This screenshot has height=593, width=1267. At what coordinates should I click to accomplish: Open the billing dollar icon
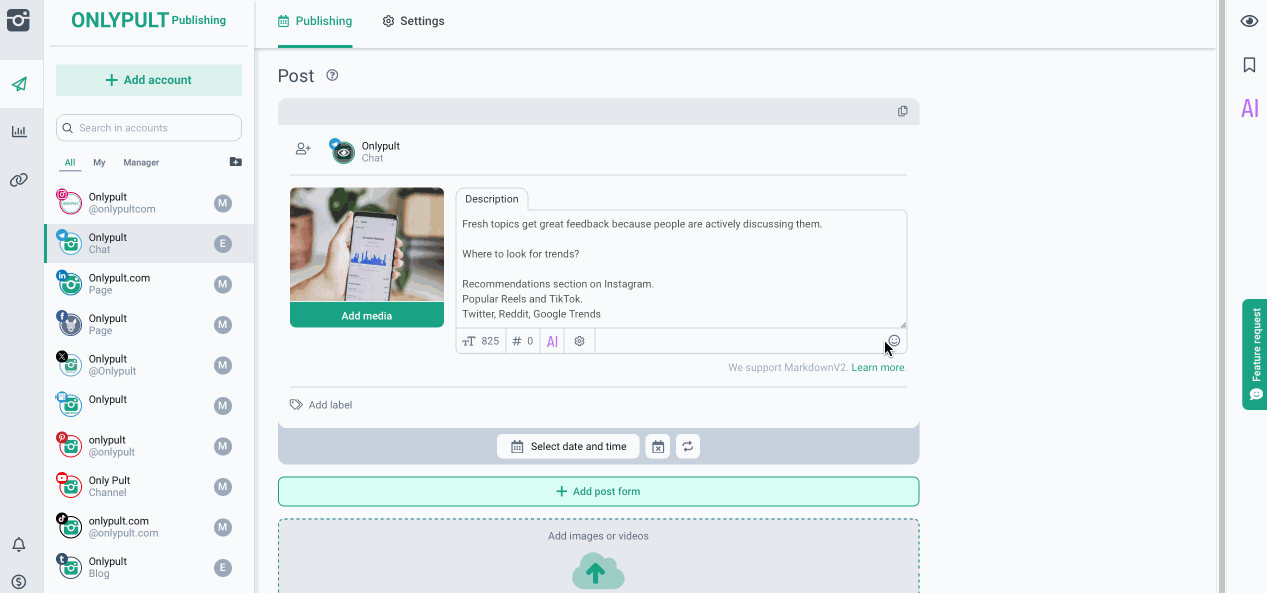coord(19,581)
